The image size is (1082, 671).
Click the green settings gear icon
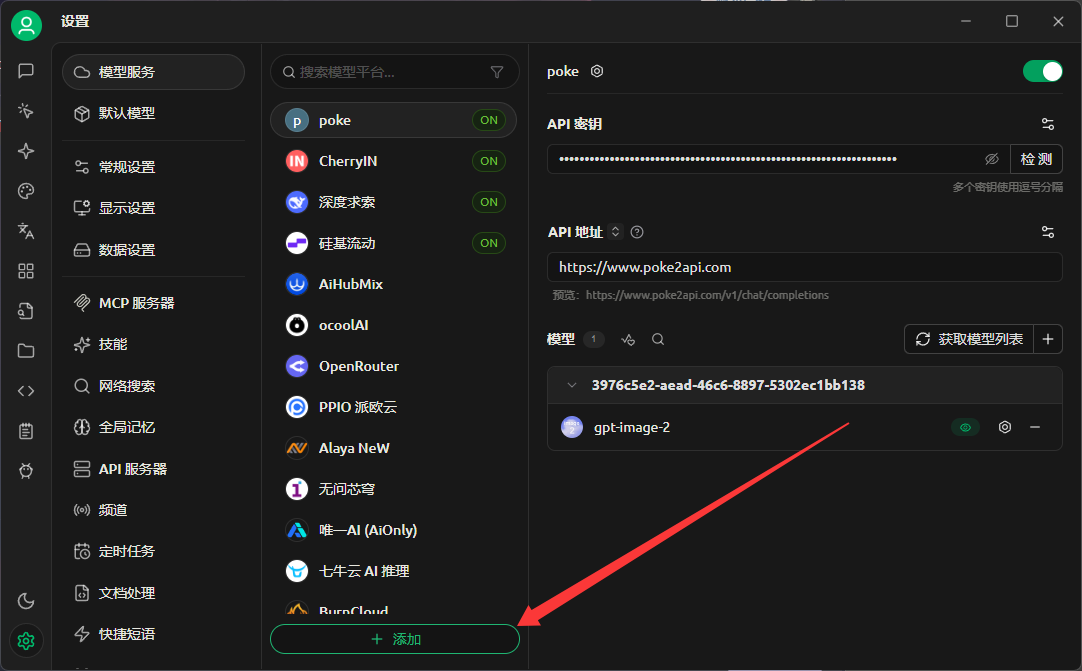[x=26, y=641]
